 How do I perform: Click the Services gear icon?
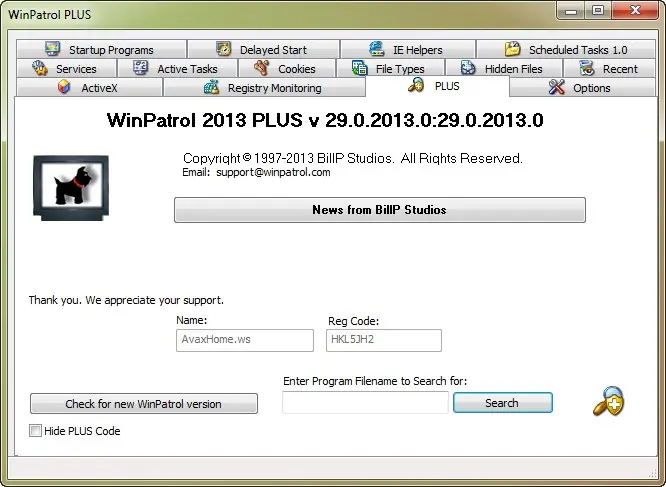[x=40, y=68]
